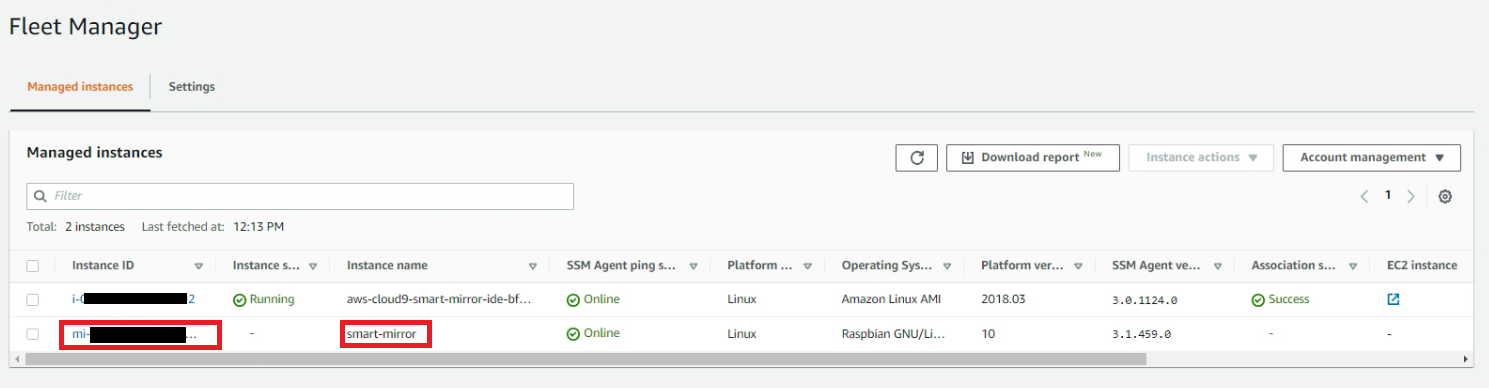Select all instances header checkbox
The height and width of the screenshot is (388, 1489).
[x=33, y=266]
